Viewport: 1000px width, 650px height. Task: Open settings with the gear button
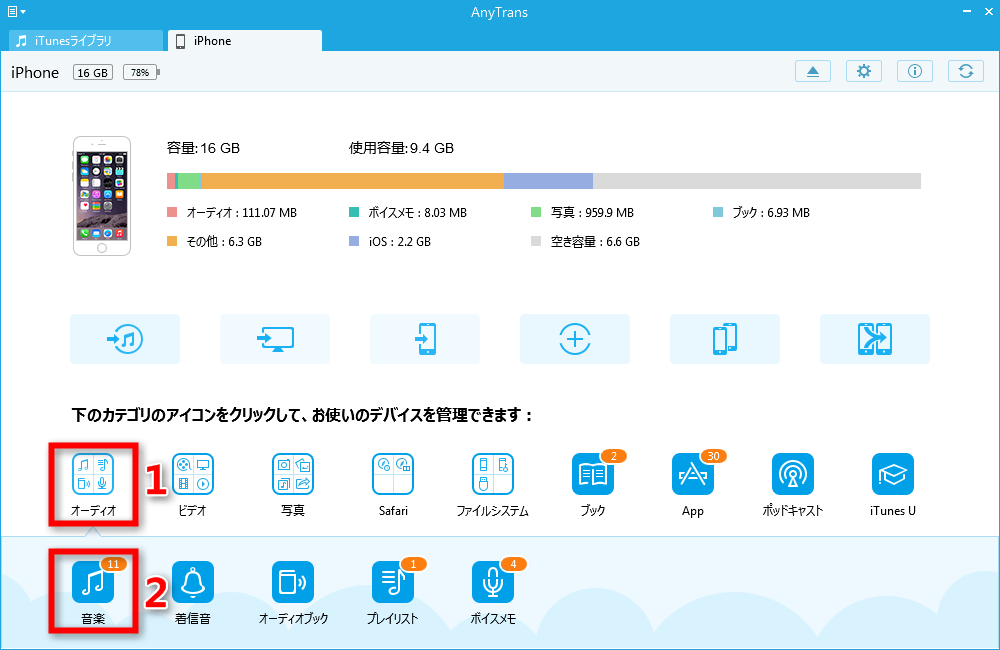click(x=864, y=71)
